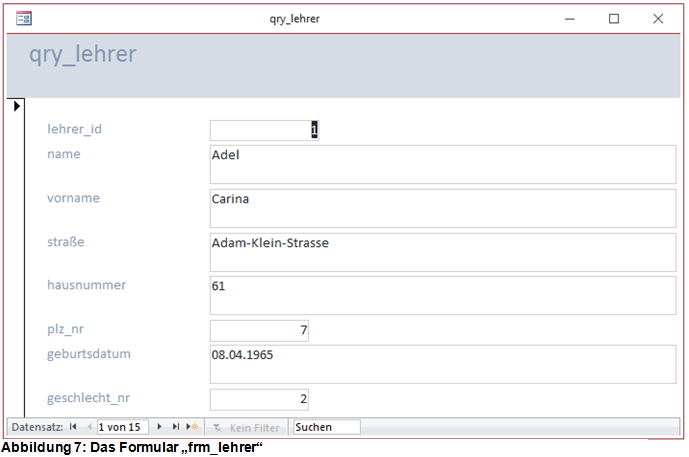Screen dimensions: 689x457
Task: Click the hausnummer field showing 61
Action: click(x=442, y=295)
